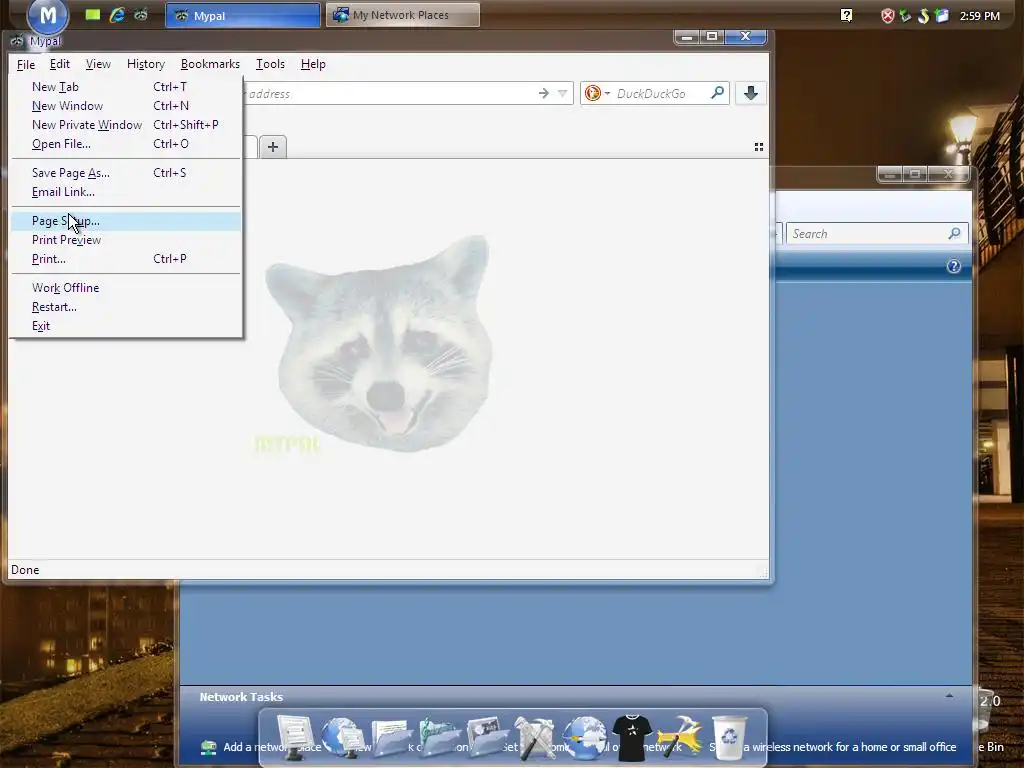The width and height of the screenshot is (1024, 768).
Task: Select Page Setup menu entry
Action: [126, 221]
